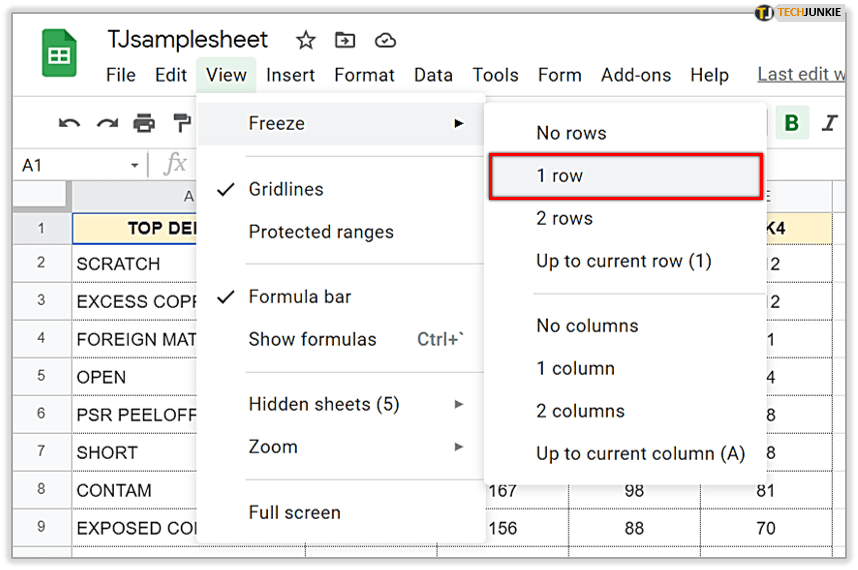This screenshot has width=858, height=570.
Task: Click the Redo arrow in toolbar
Action: pos(107,123)
